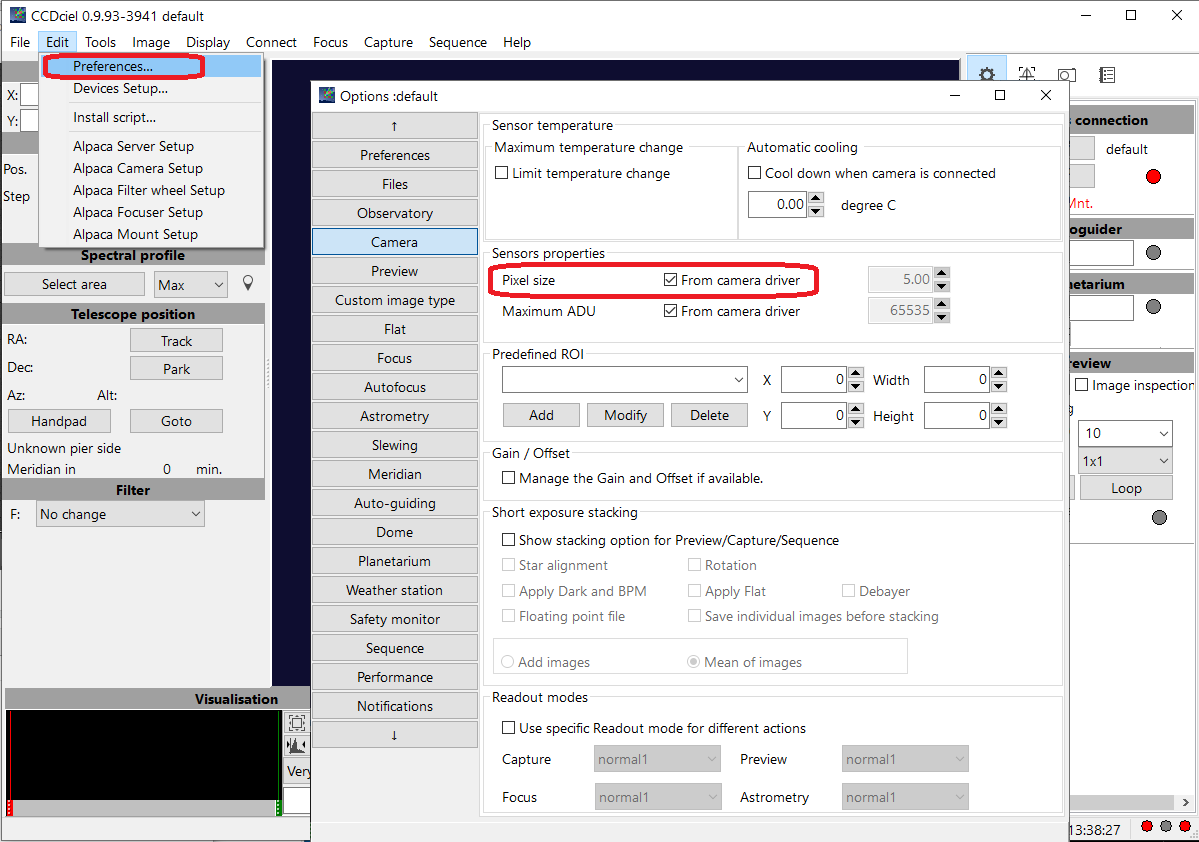Open the gear settings tab icon

tap(987, 75)
